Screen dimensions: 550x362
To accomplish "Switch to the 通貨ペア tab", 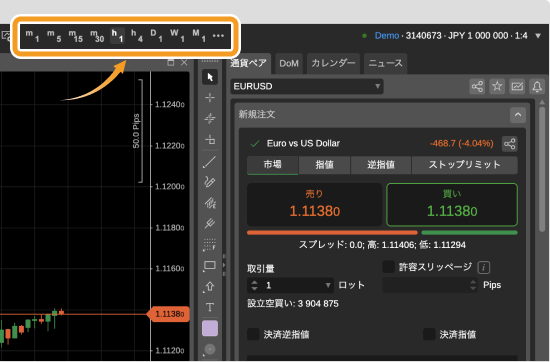I will click(x=249, y=63).
